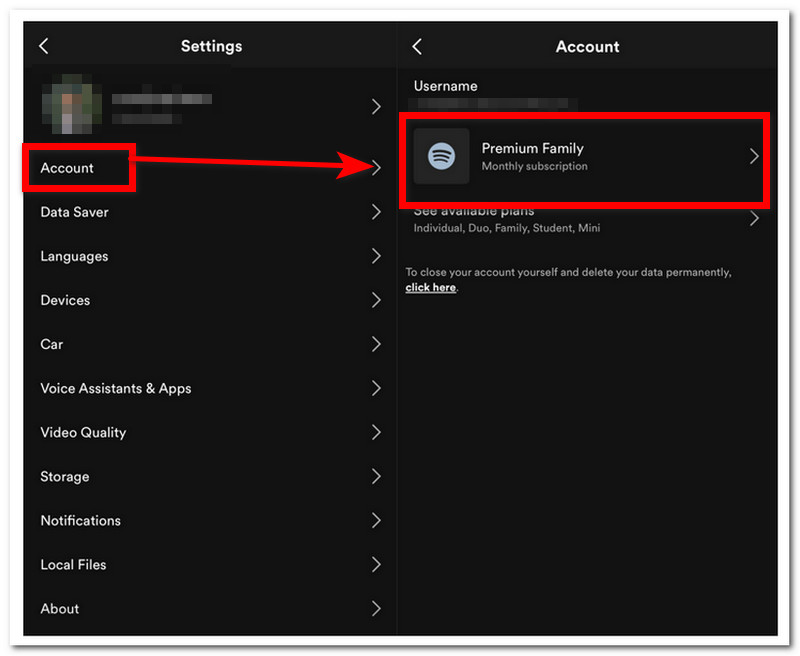Image resolution: width=800 pixels, height=656 pixels.
Task: Go back from the Settings screen
Action: click(44, 47)
